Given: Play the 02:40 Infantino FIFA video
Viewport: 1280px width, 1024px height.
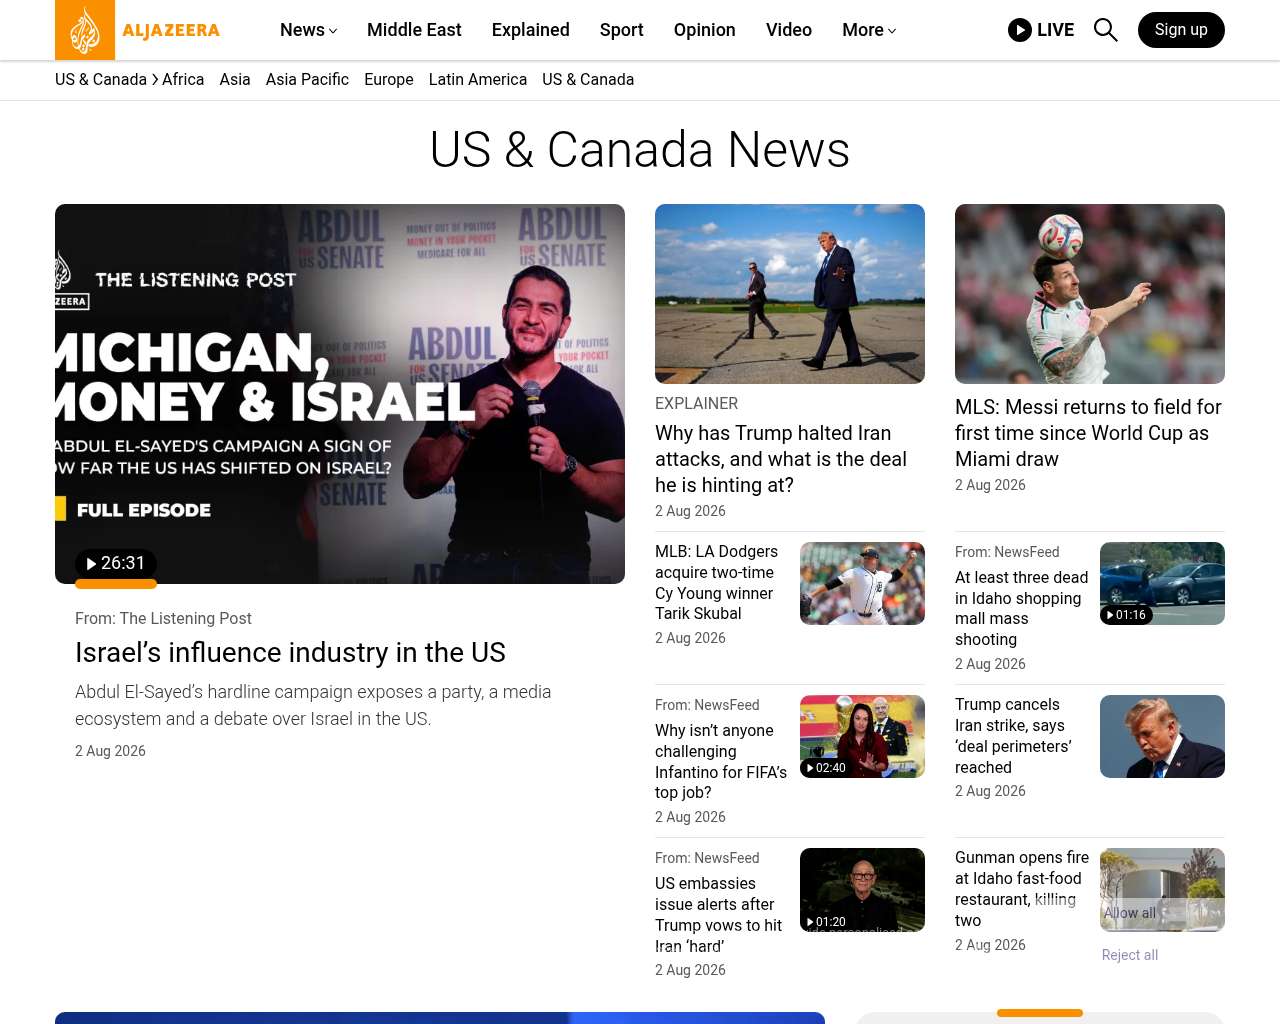Looking at the screenshot, I should point(826,768).
